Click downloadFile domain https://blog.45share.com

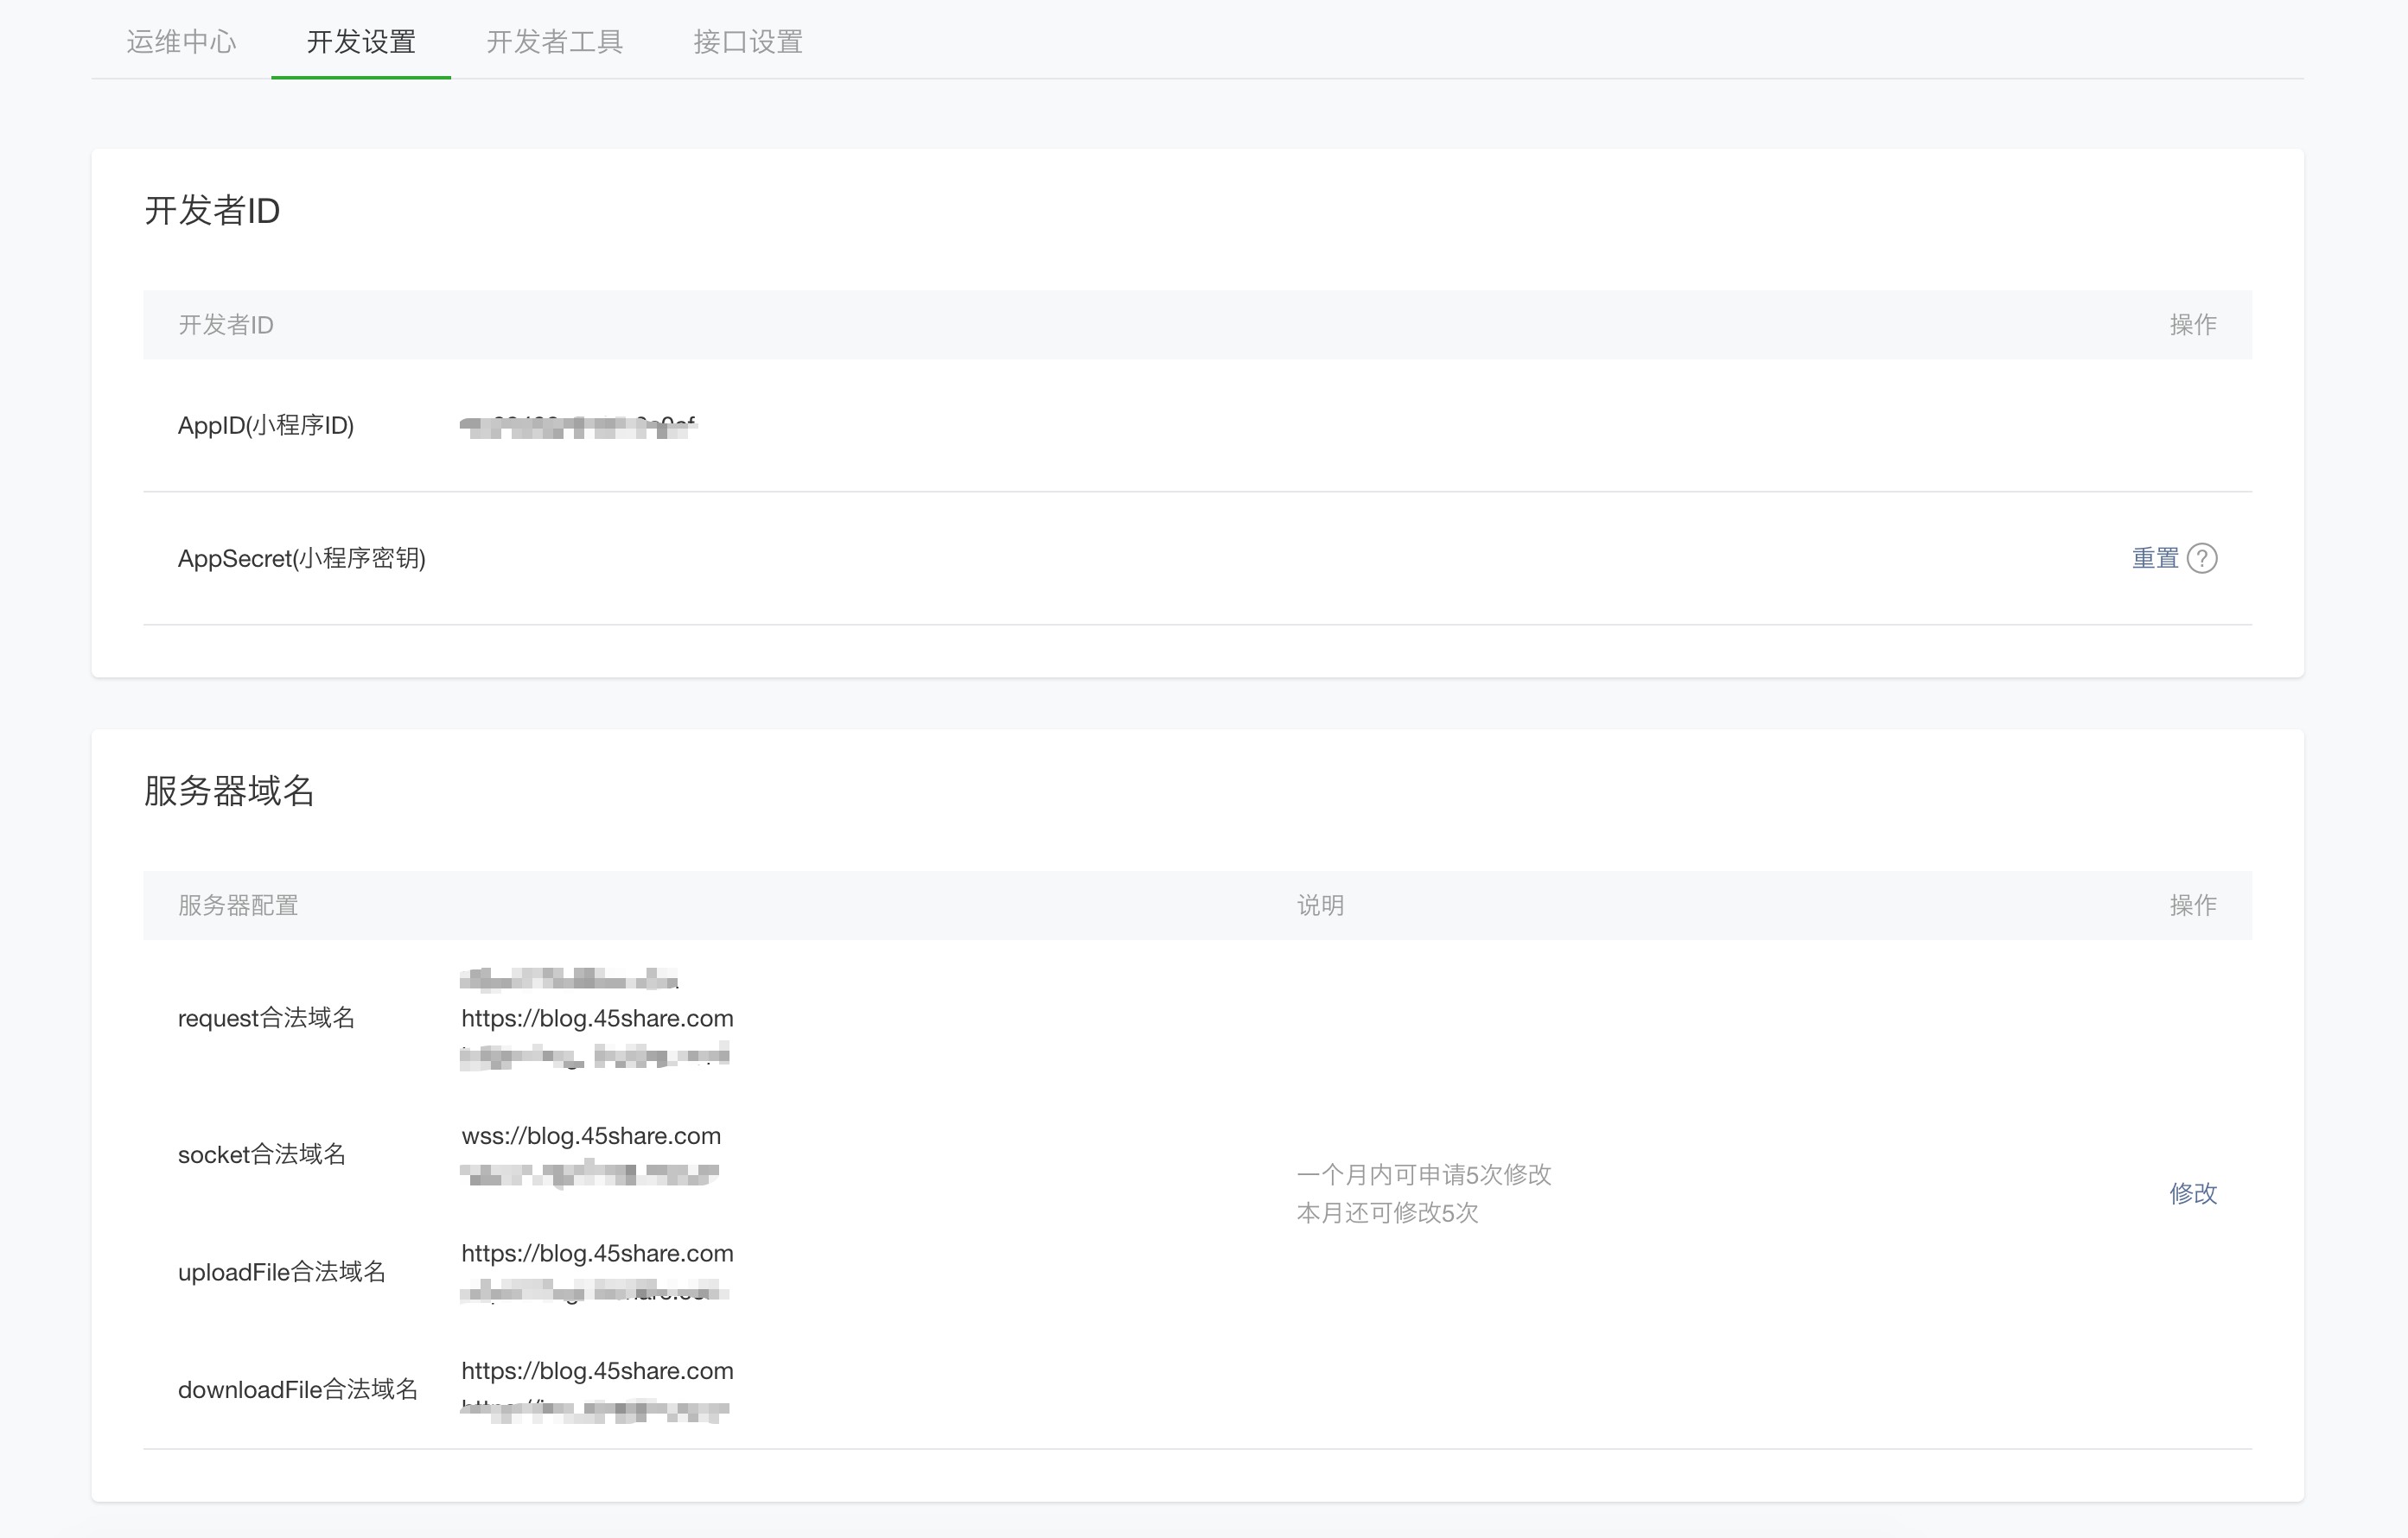[x=597, y=1371]
